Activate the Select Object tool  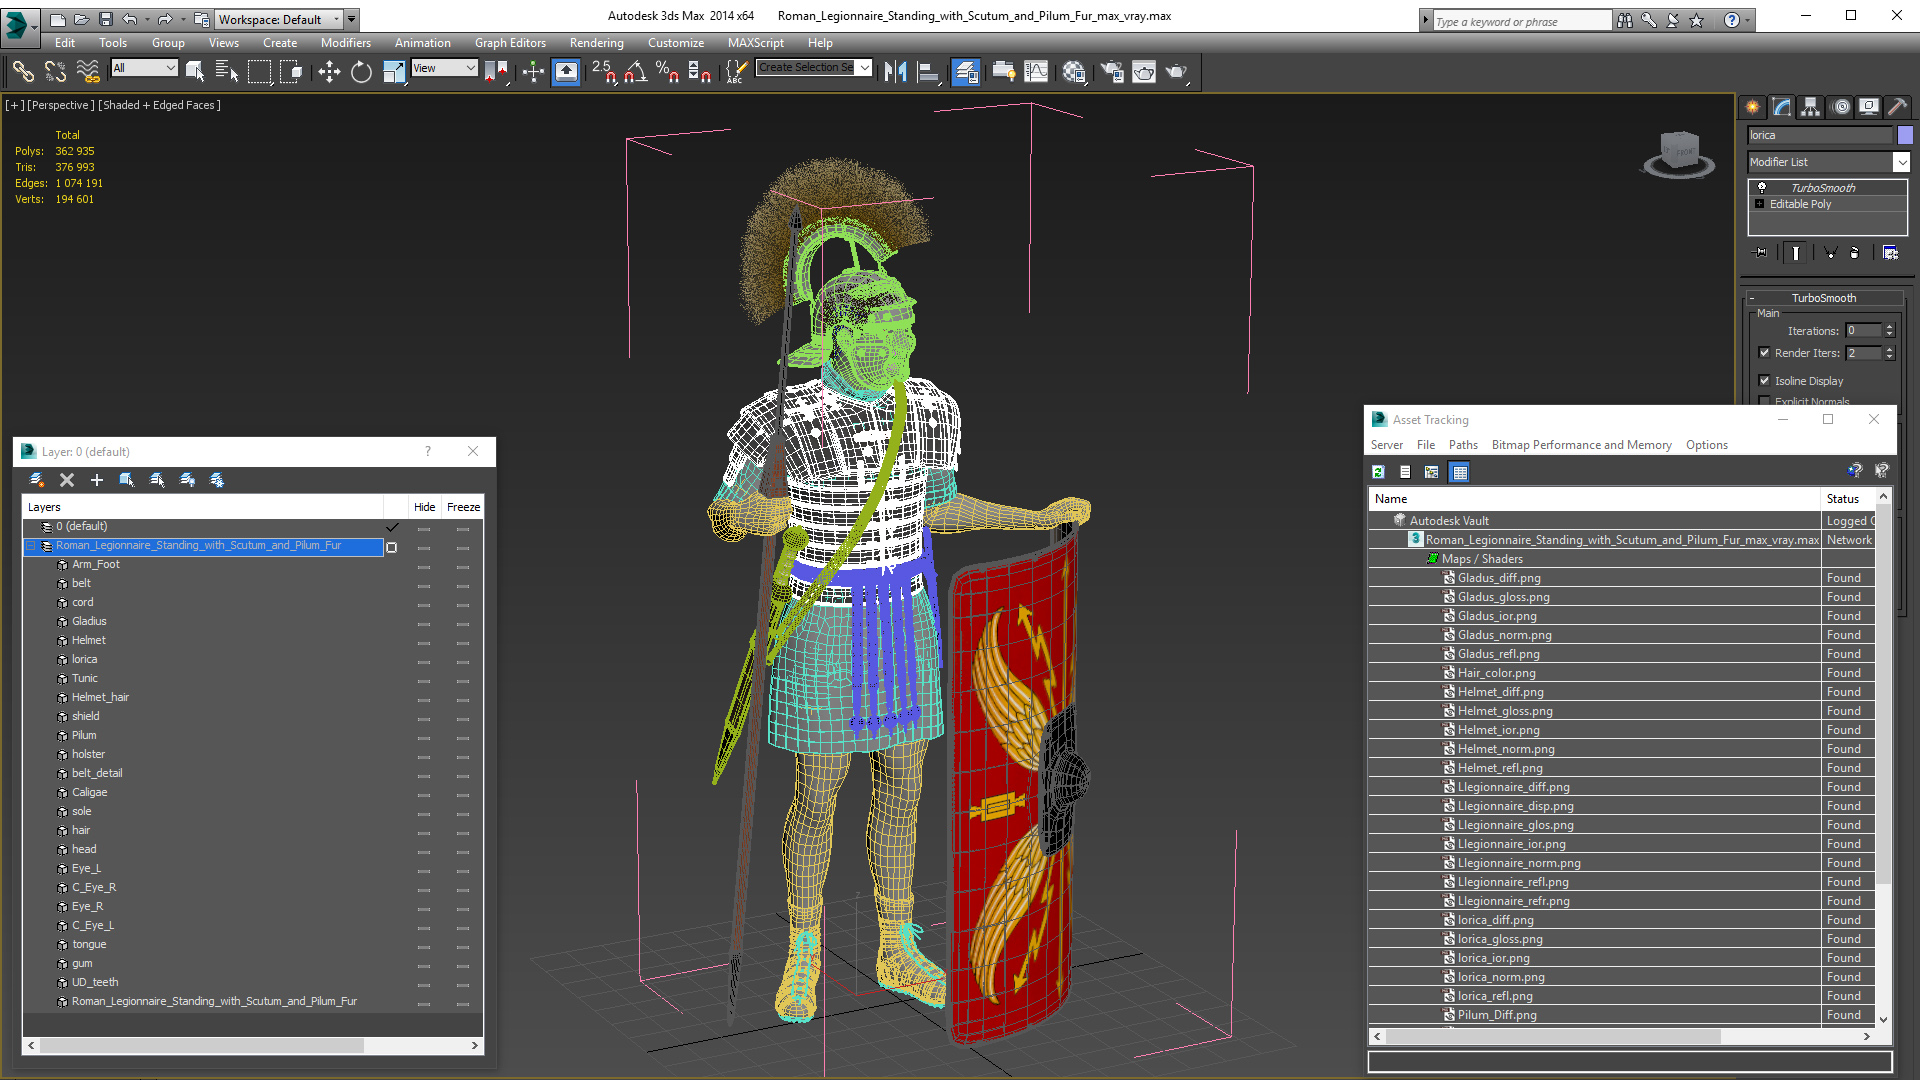[195, 71]
